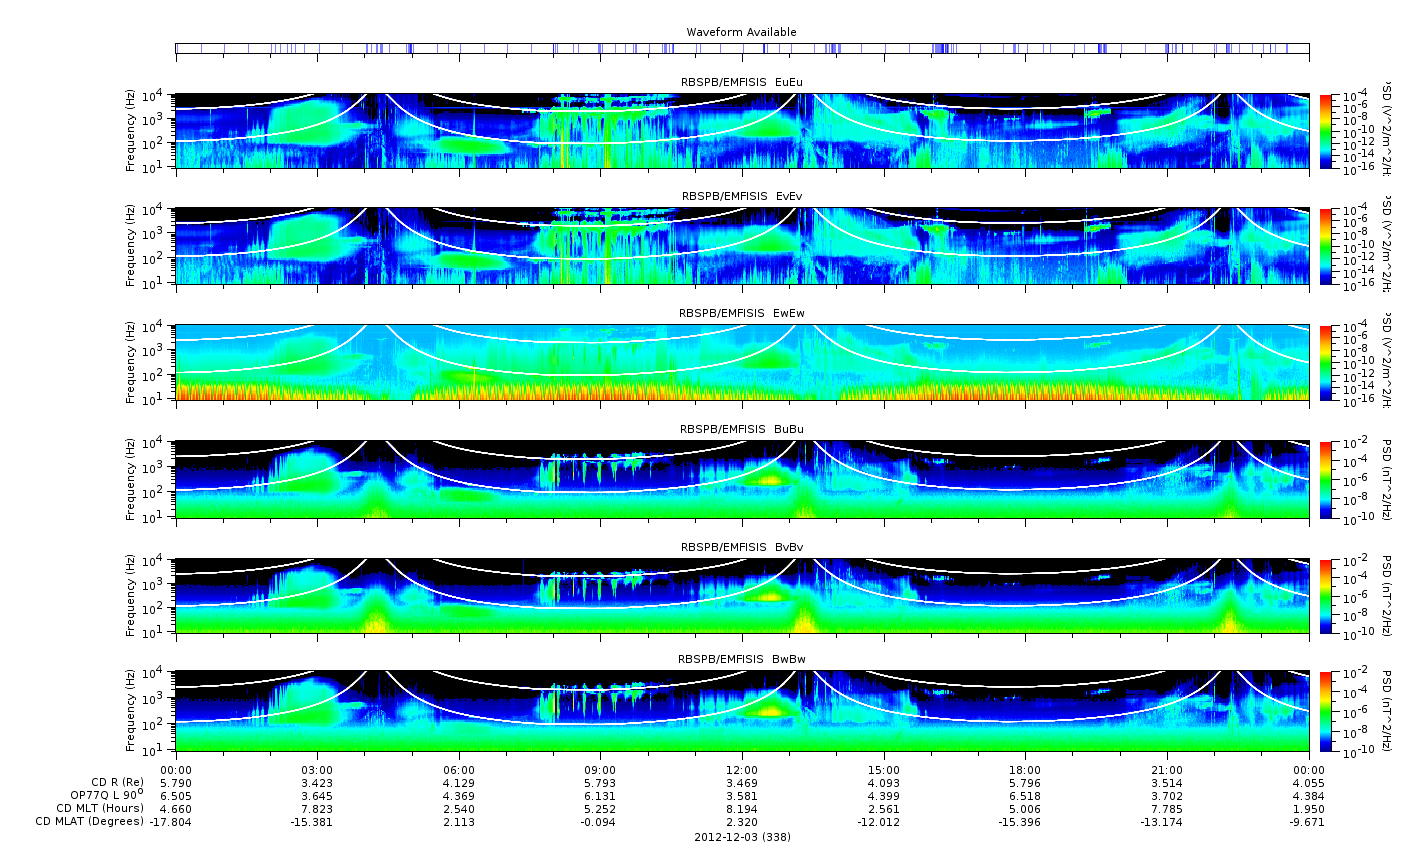Click the color bar beside the BwBw spectrogram
Image resolution: width=1408 pixels, height=859 pixels.
1326,711
